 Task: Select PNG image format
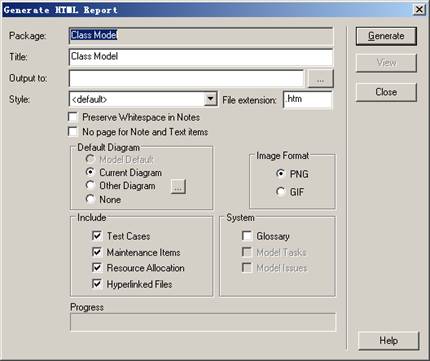coord(281,174)
